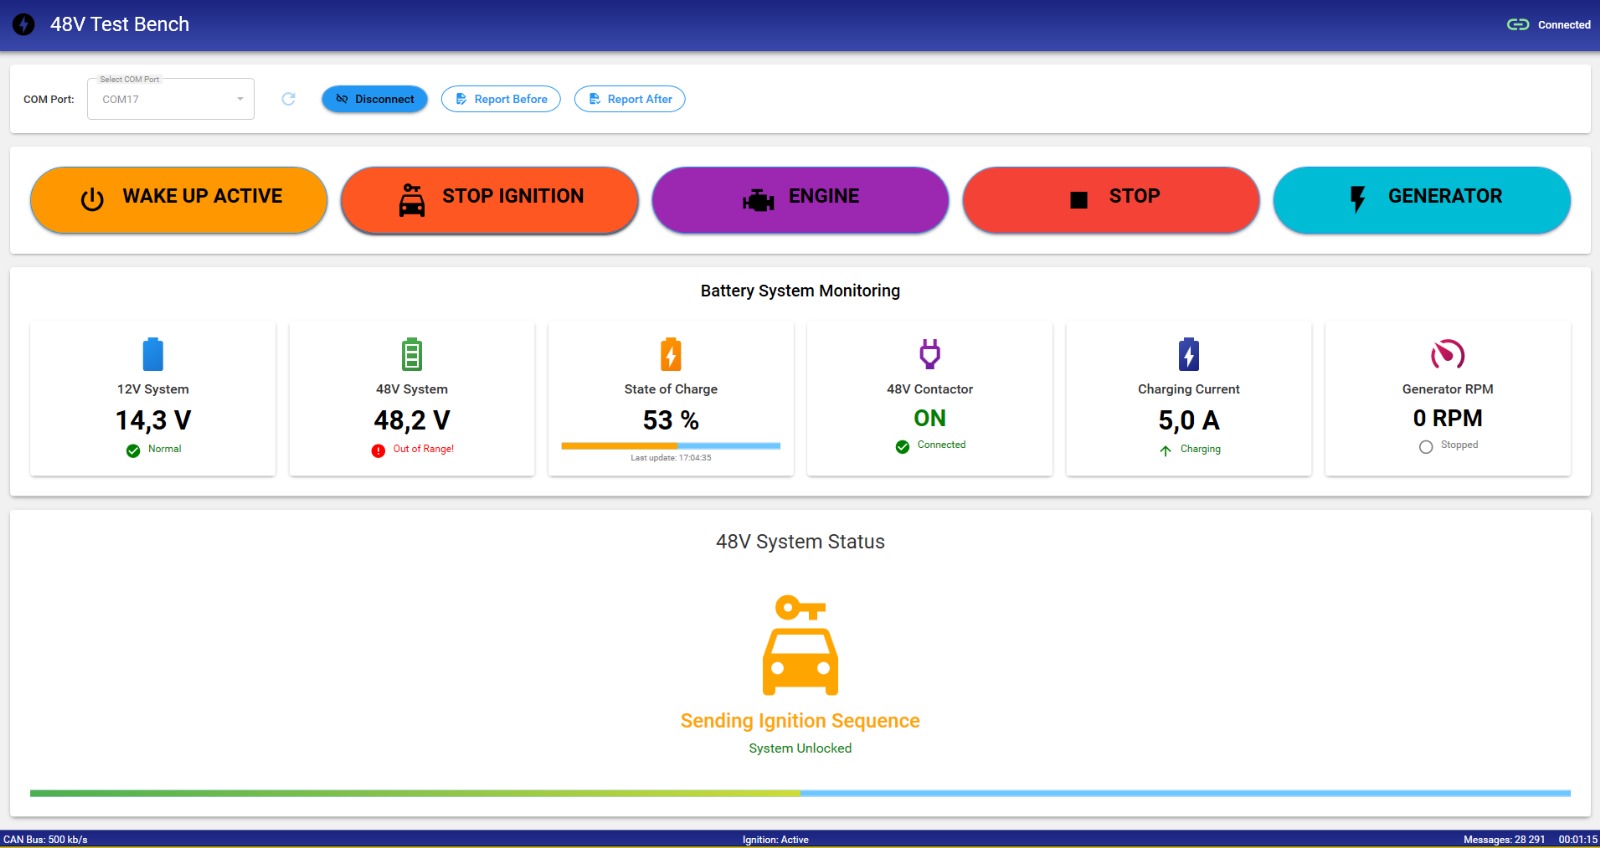Click the blue 12V System battery icon
The width and height of the screenshot is (1600, 848).
tap(153, 354)
